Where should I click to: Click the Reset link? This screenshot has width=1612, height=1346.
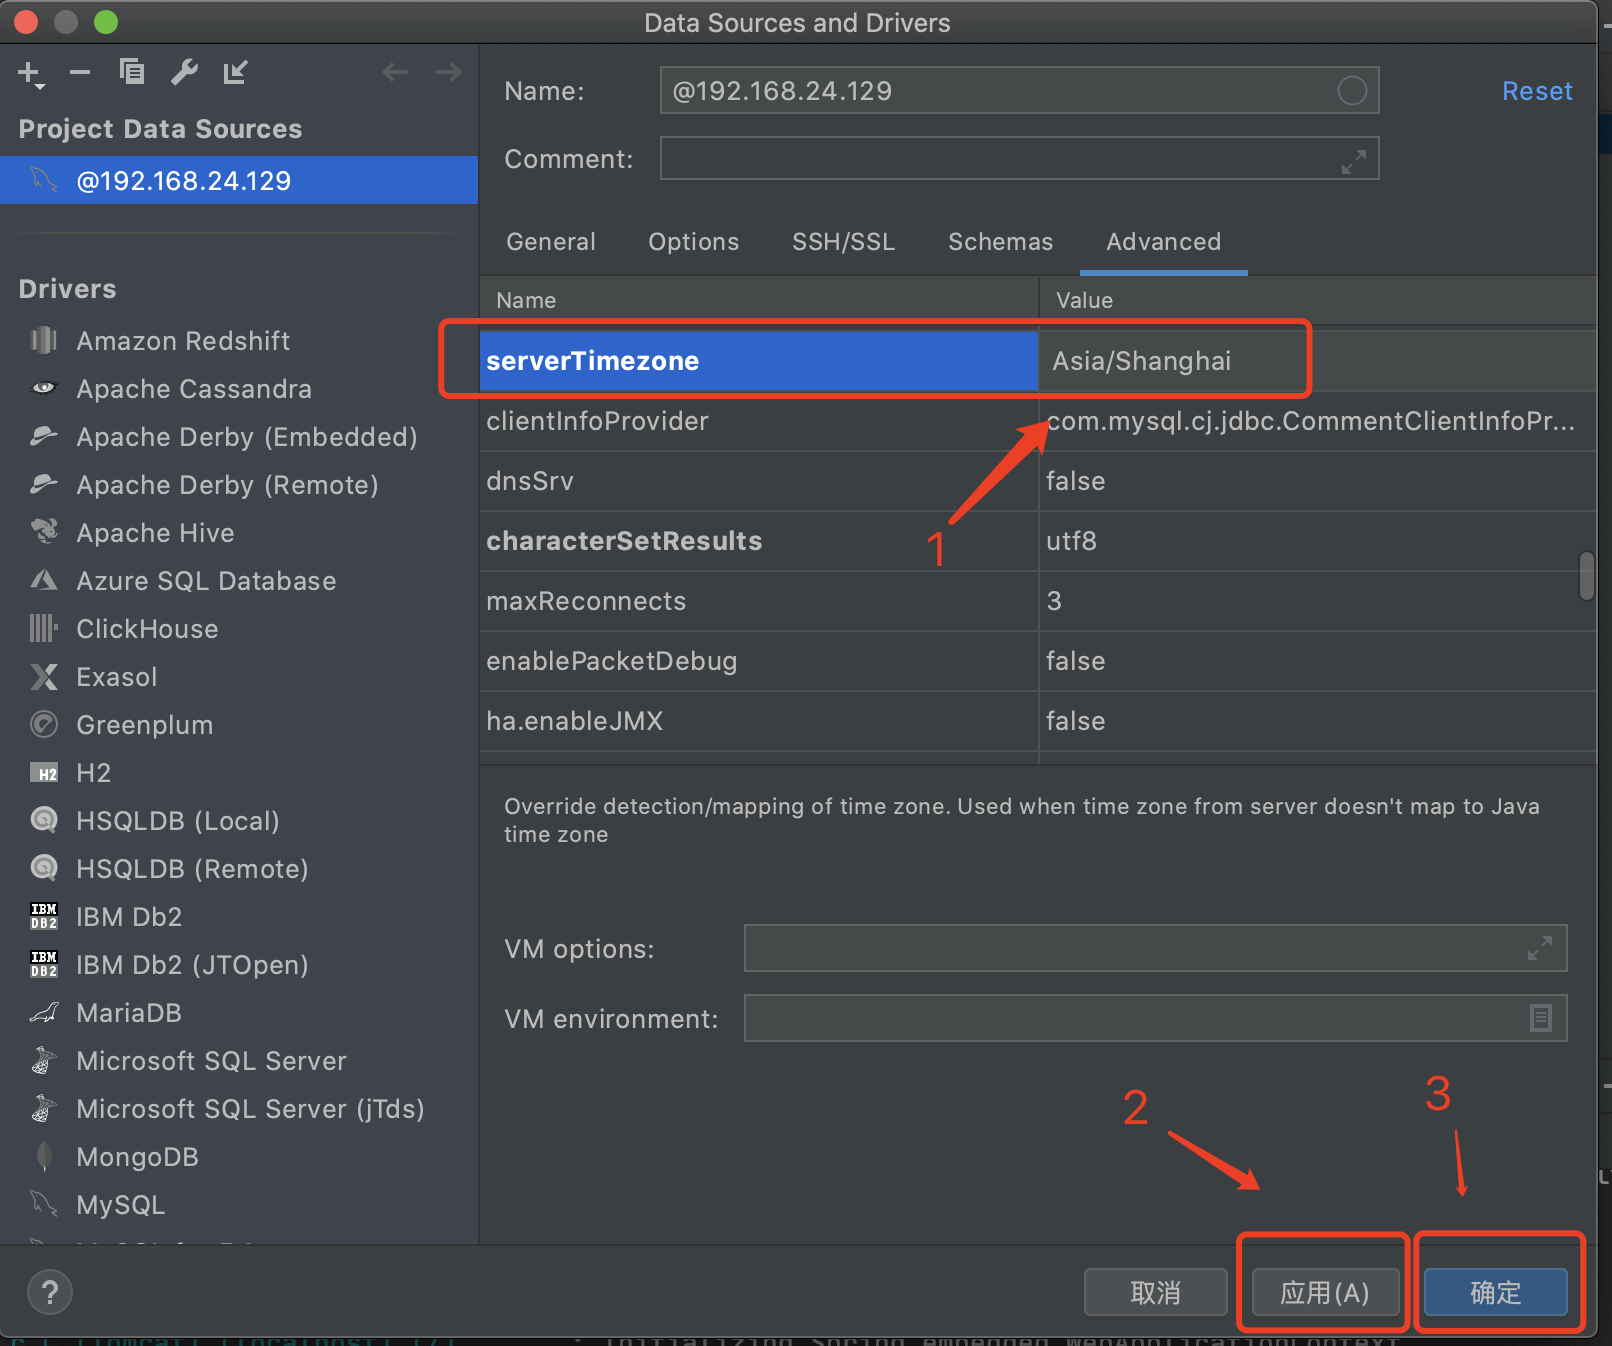click(x=1537, y=91)
